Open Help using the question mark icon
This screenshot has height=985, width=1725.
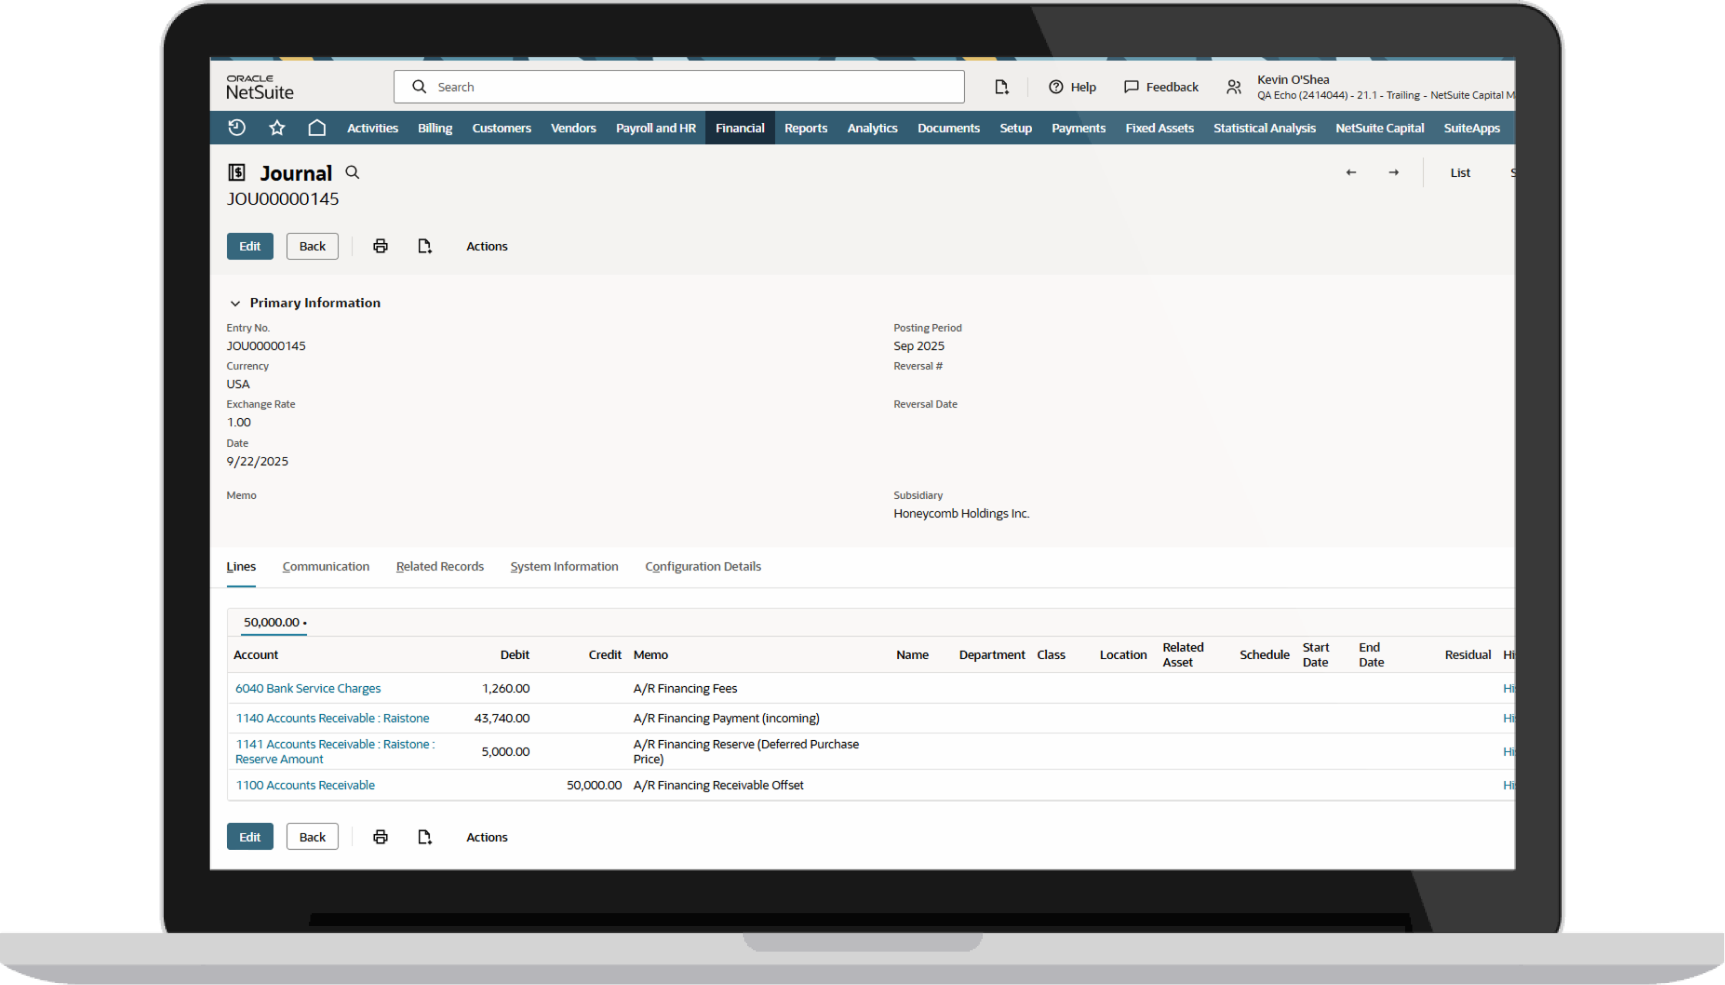click(x=1055, y=87)
